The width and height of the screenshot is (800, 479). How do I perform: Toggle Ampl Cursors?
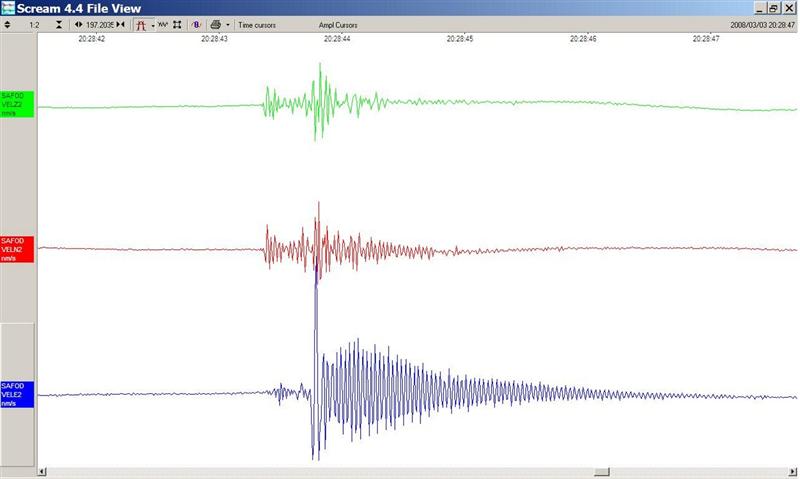(338, 24)
